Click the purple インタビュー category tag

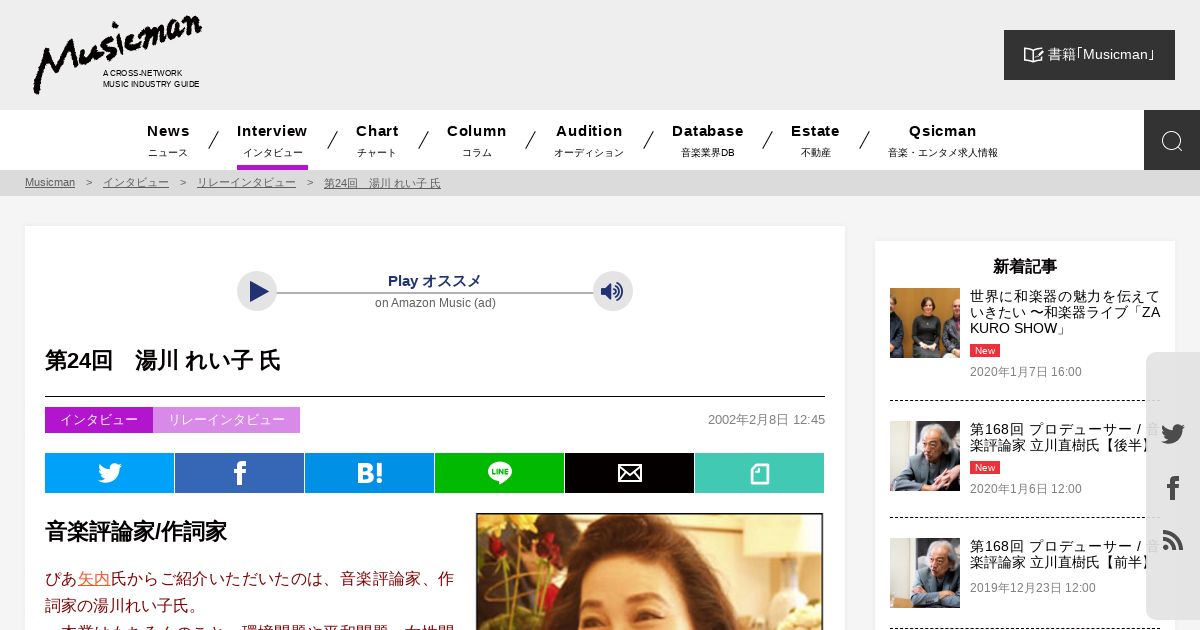click(99, 420)
